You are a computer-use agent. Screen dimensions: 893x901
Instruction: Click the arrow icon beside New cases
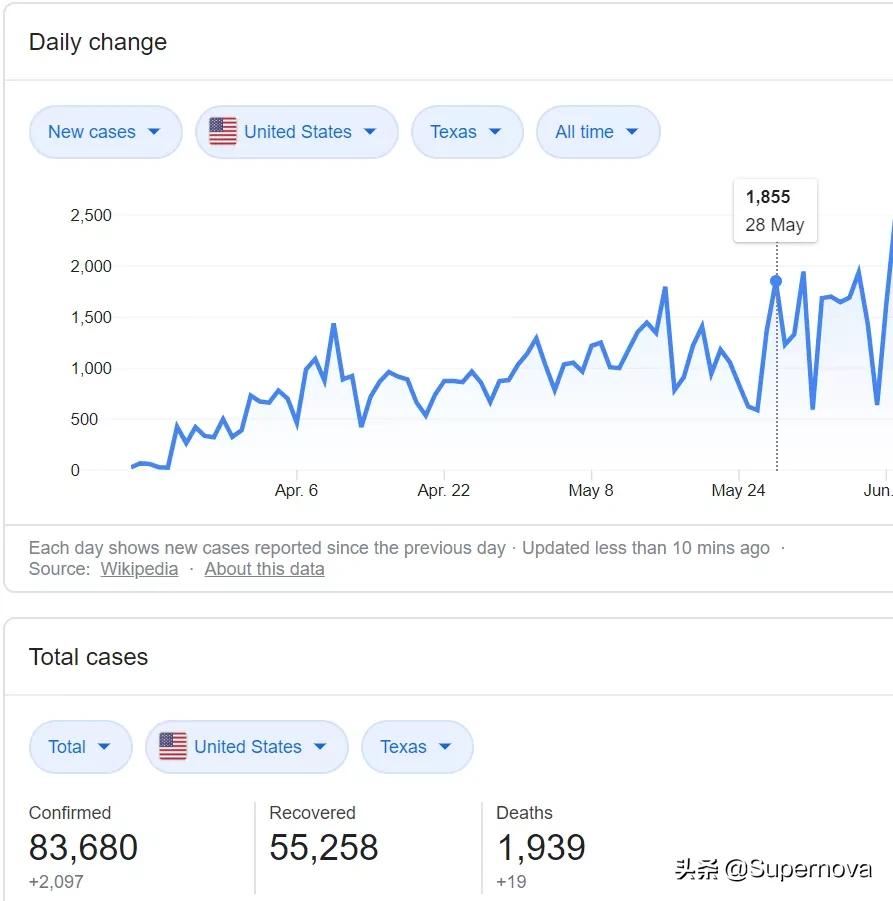coord(154,132)
